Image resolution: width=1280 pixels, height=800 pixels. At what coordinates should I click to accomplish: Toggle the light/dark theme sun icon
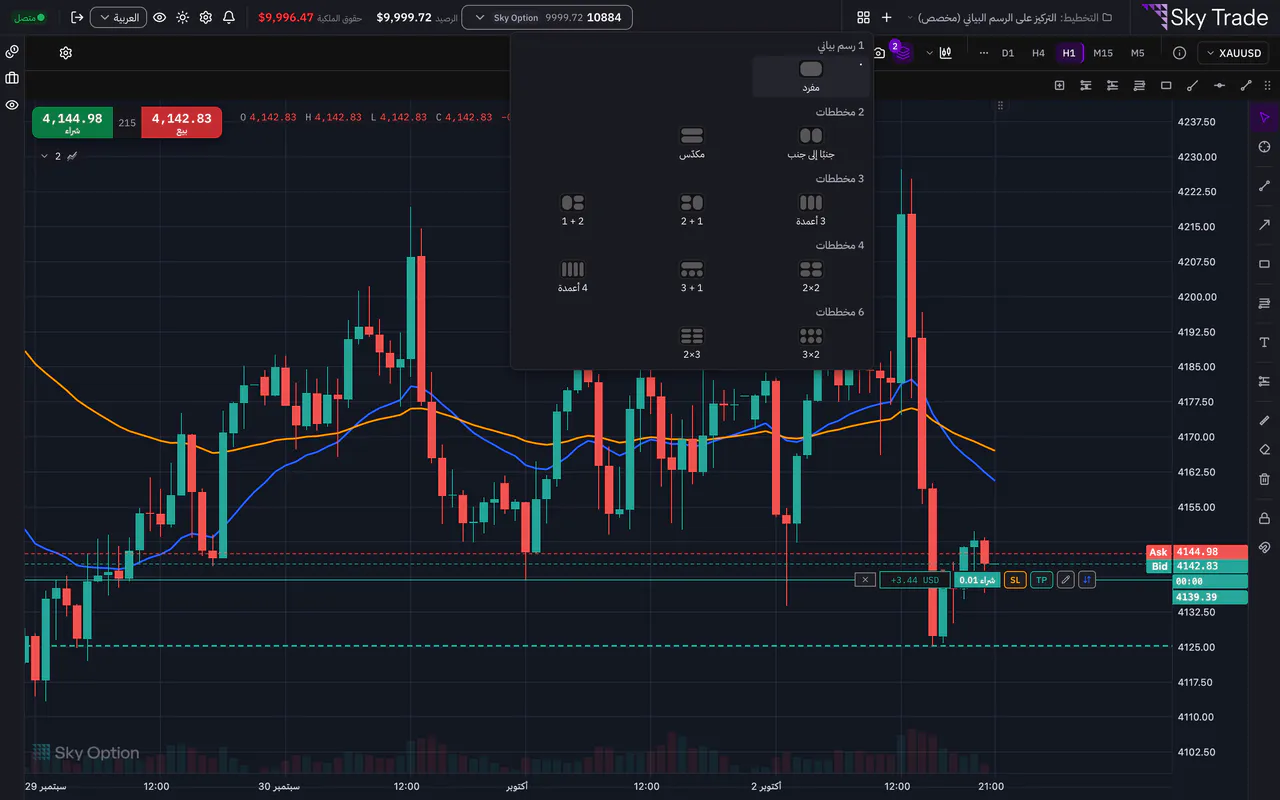[x=182, y=17]
